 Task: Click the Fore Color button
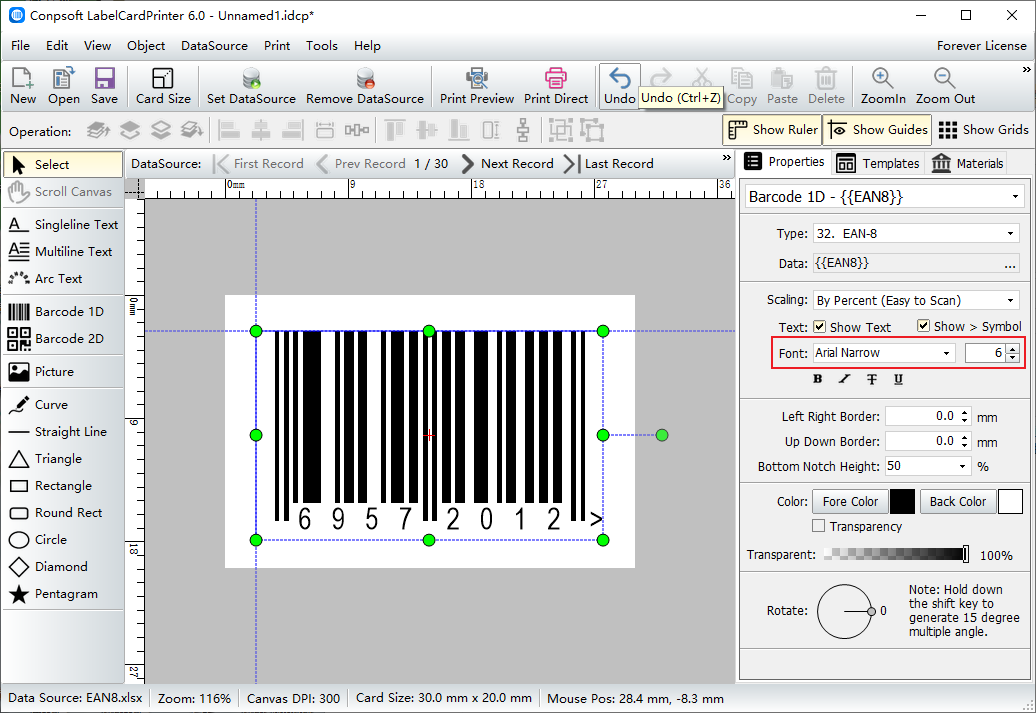click(850, 502)
